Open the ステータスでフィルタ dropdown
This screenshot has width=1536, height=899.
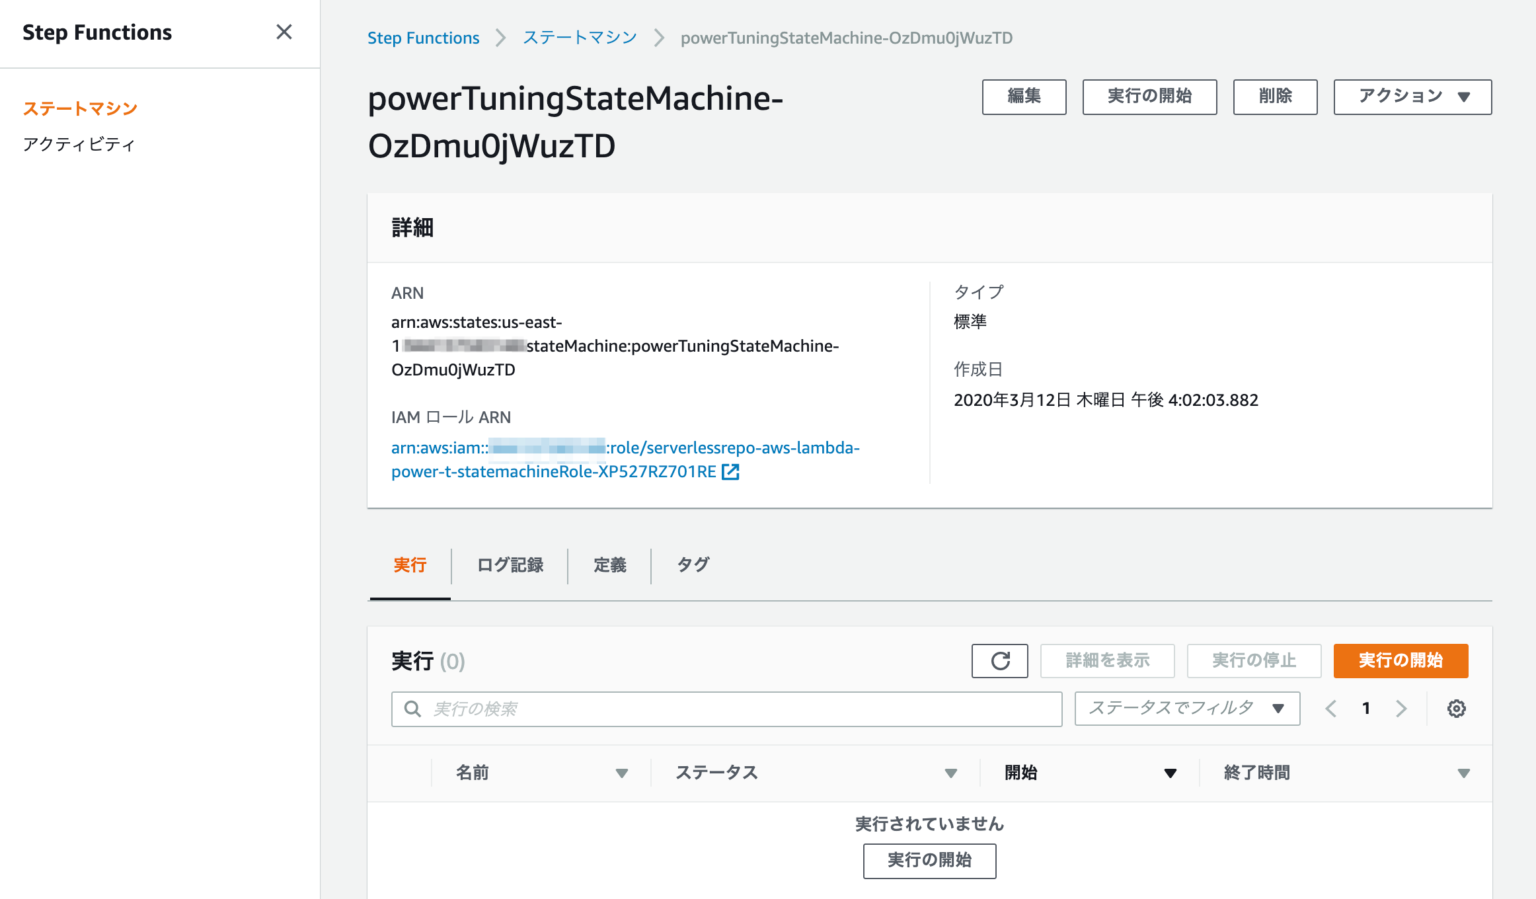click(1186, 708)
